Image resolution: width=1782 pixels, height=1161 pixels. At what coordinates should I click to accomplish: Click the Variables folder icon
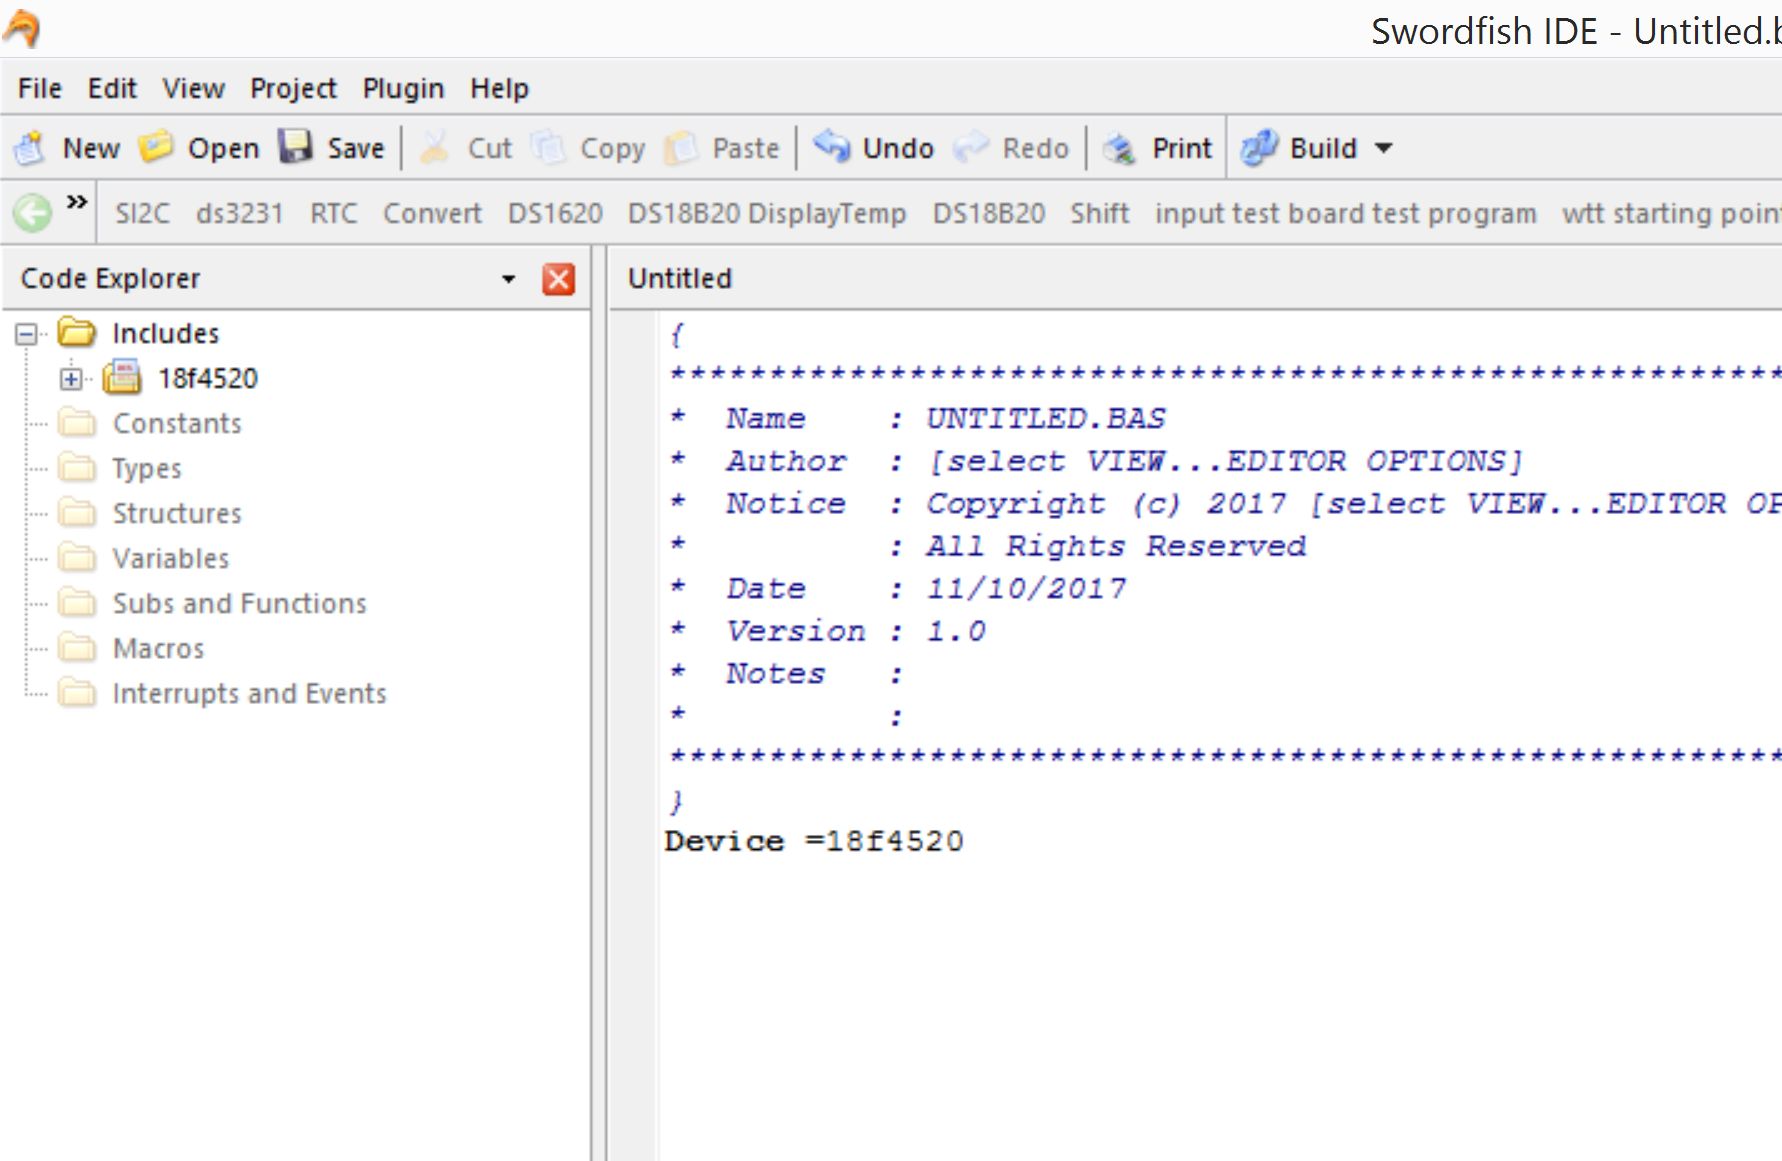(x=77, y=558)
